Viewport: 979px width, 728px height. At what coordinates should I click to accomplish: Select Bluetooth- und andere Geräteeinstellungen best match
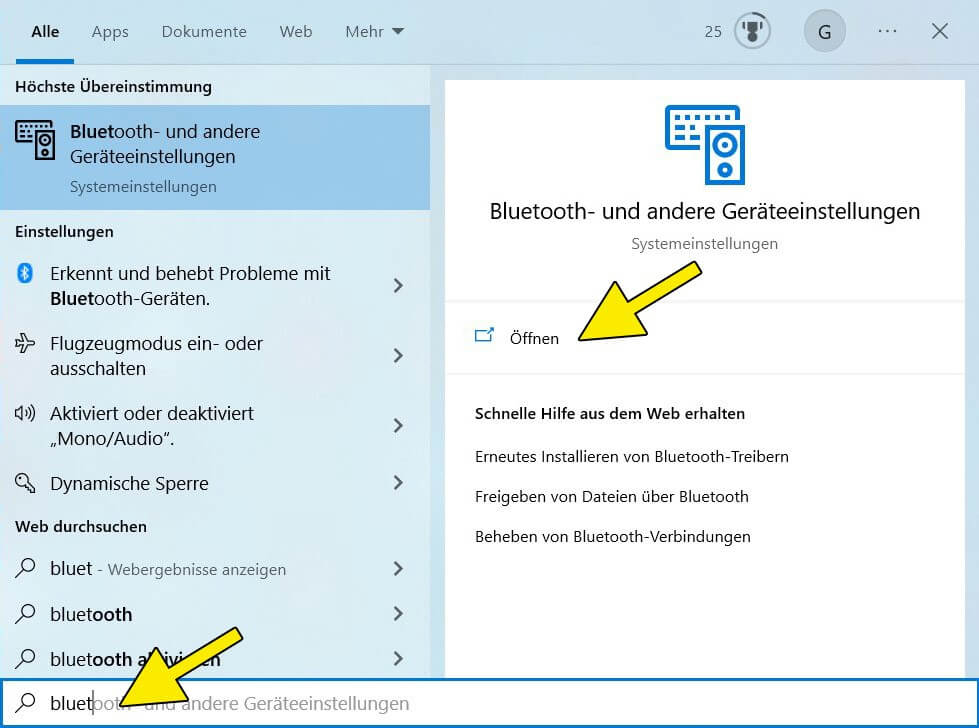(x=215, y=157)
